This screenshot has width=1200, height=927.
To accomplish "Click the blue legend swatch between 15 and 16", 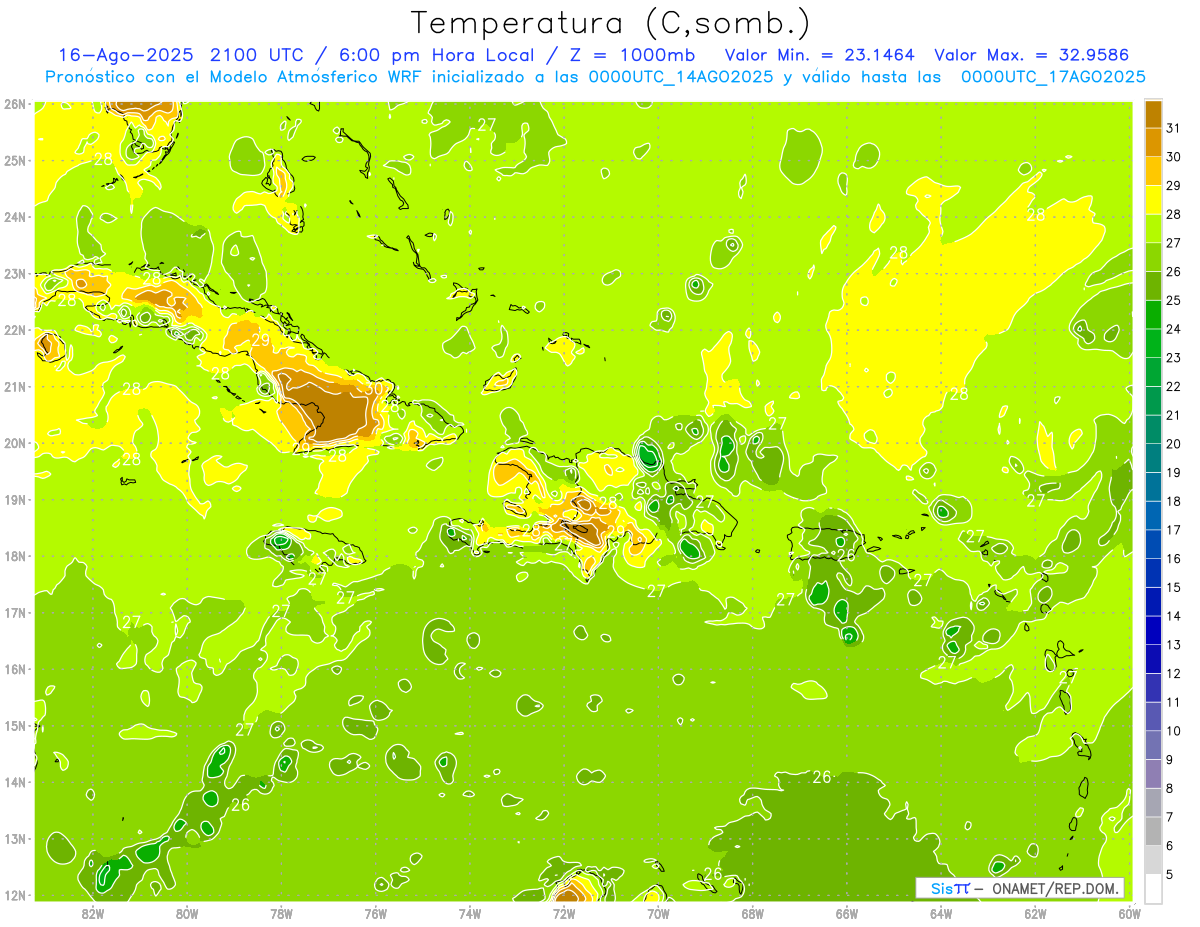I will click(1153, 572).
